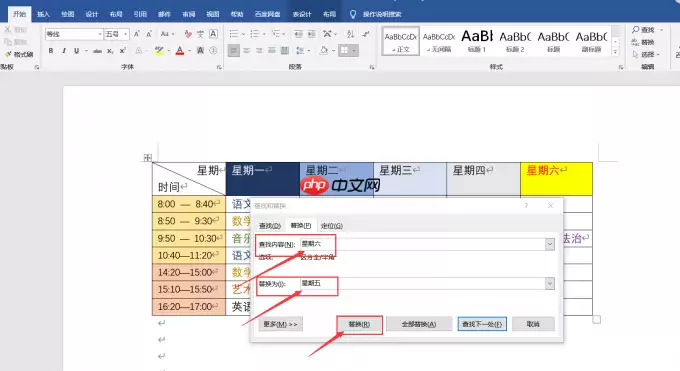Viewport: 680px width, 371px height.
Task: Click the table move handle icon
Action: coord(147,158)
